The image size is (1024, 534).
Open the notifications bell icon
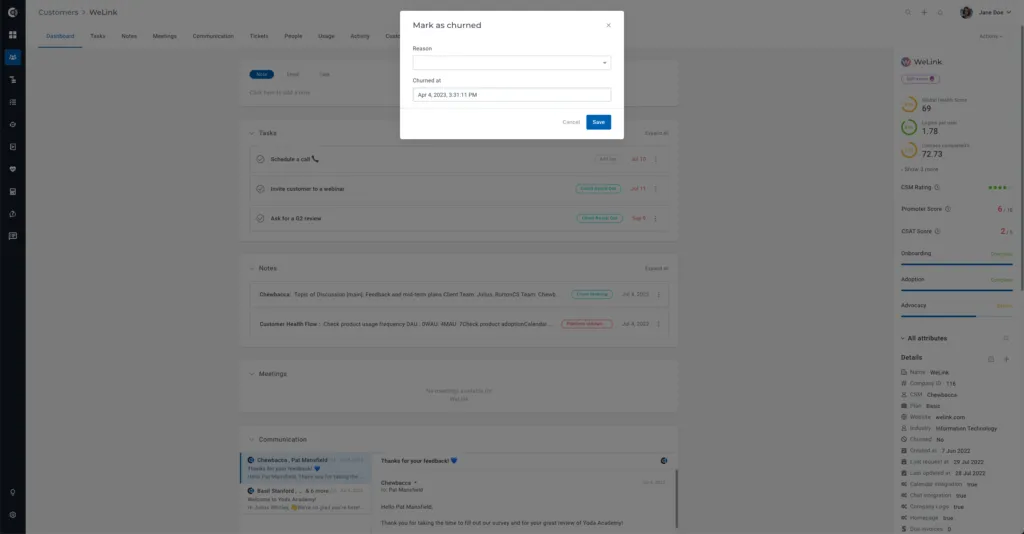(x=940, y=12)
